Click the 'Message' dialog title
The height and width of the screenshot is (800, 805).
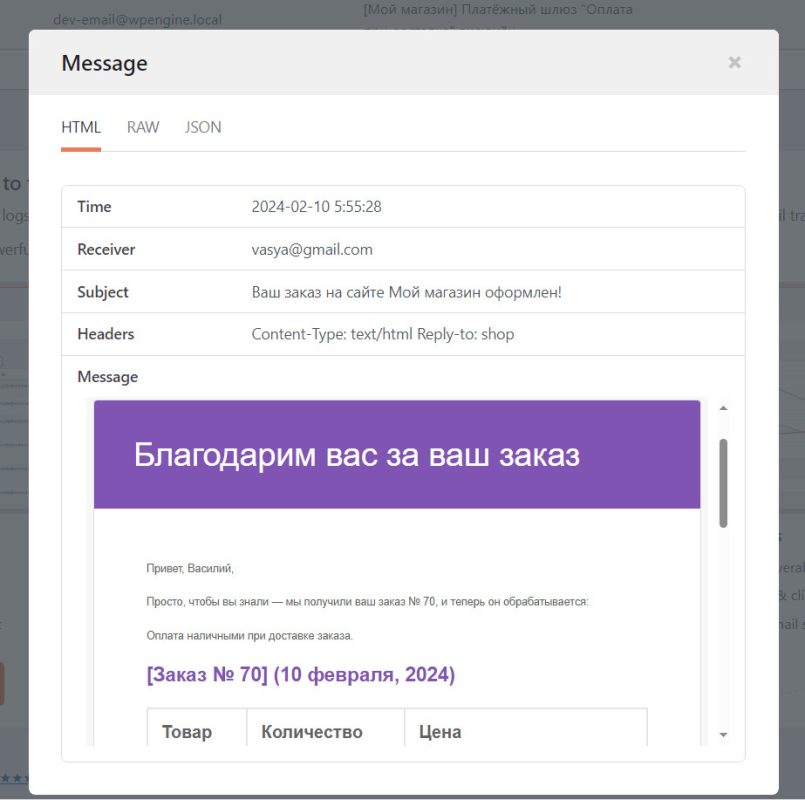105,62
